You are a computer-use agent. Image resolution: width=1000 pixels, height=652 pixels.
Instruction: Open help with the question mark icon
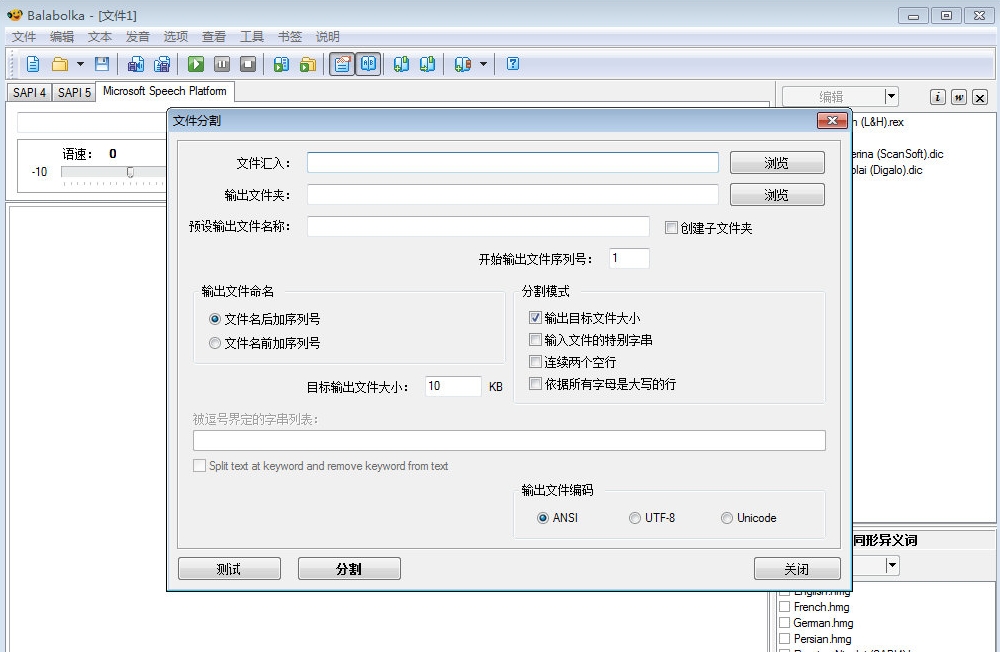[513, 64]
